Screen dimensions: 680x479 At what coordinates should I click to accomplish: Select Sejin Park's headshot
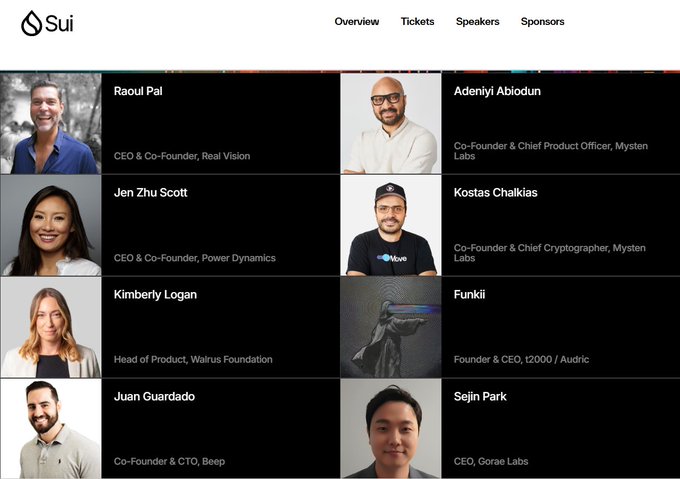pyautogui.click(x=391, y=429)
